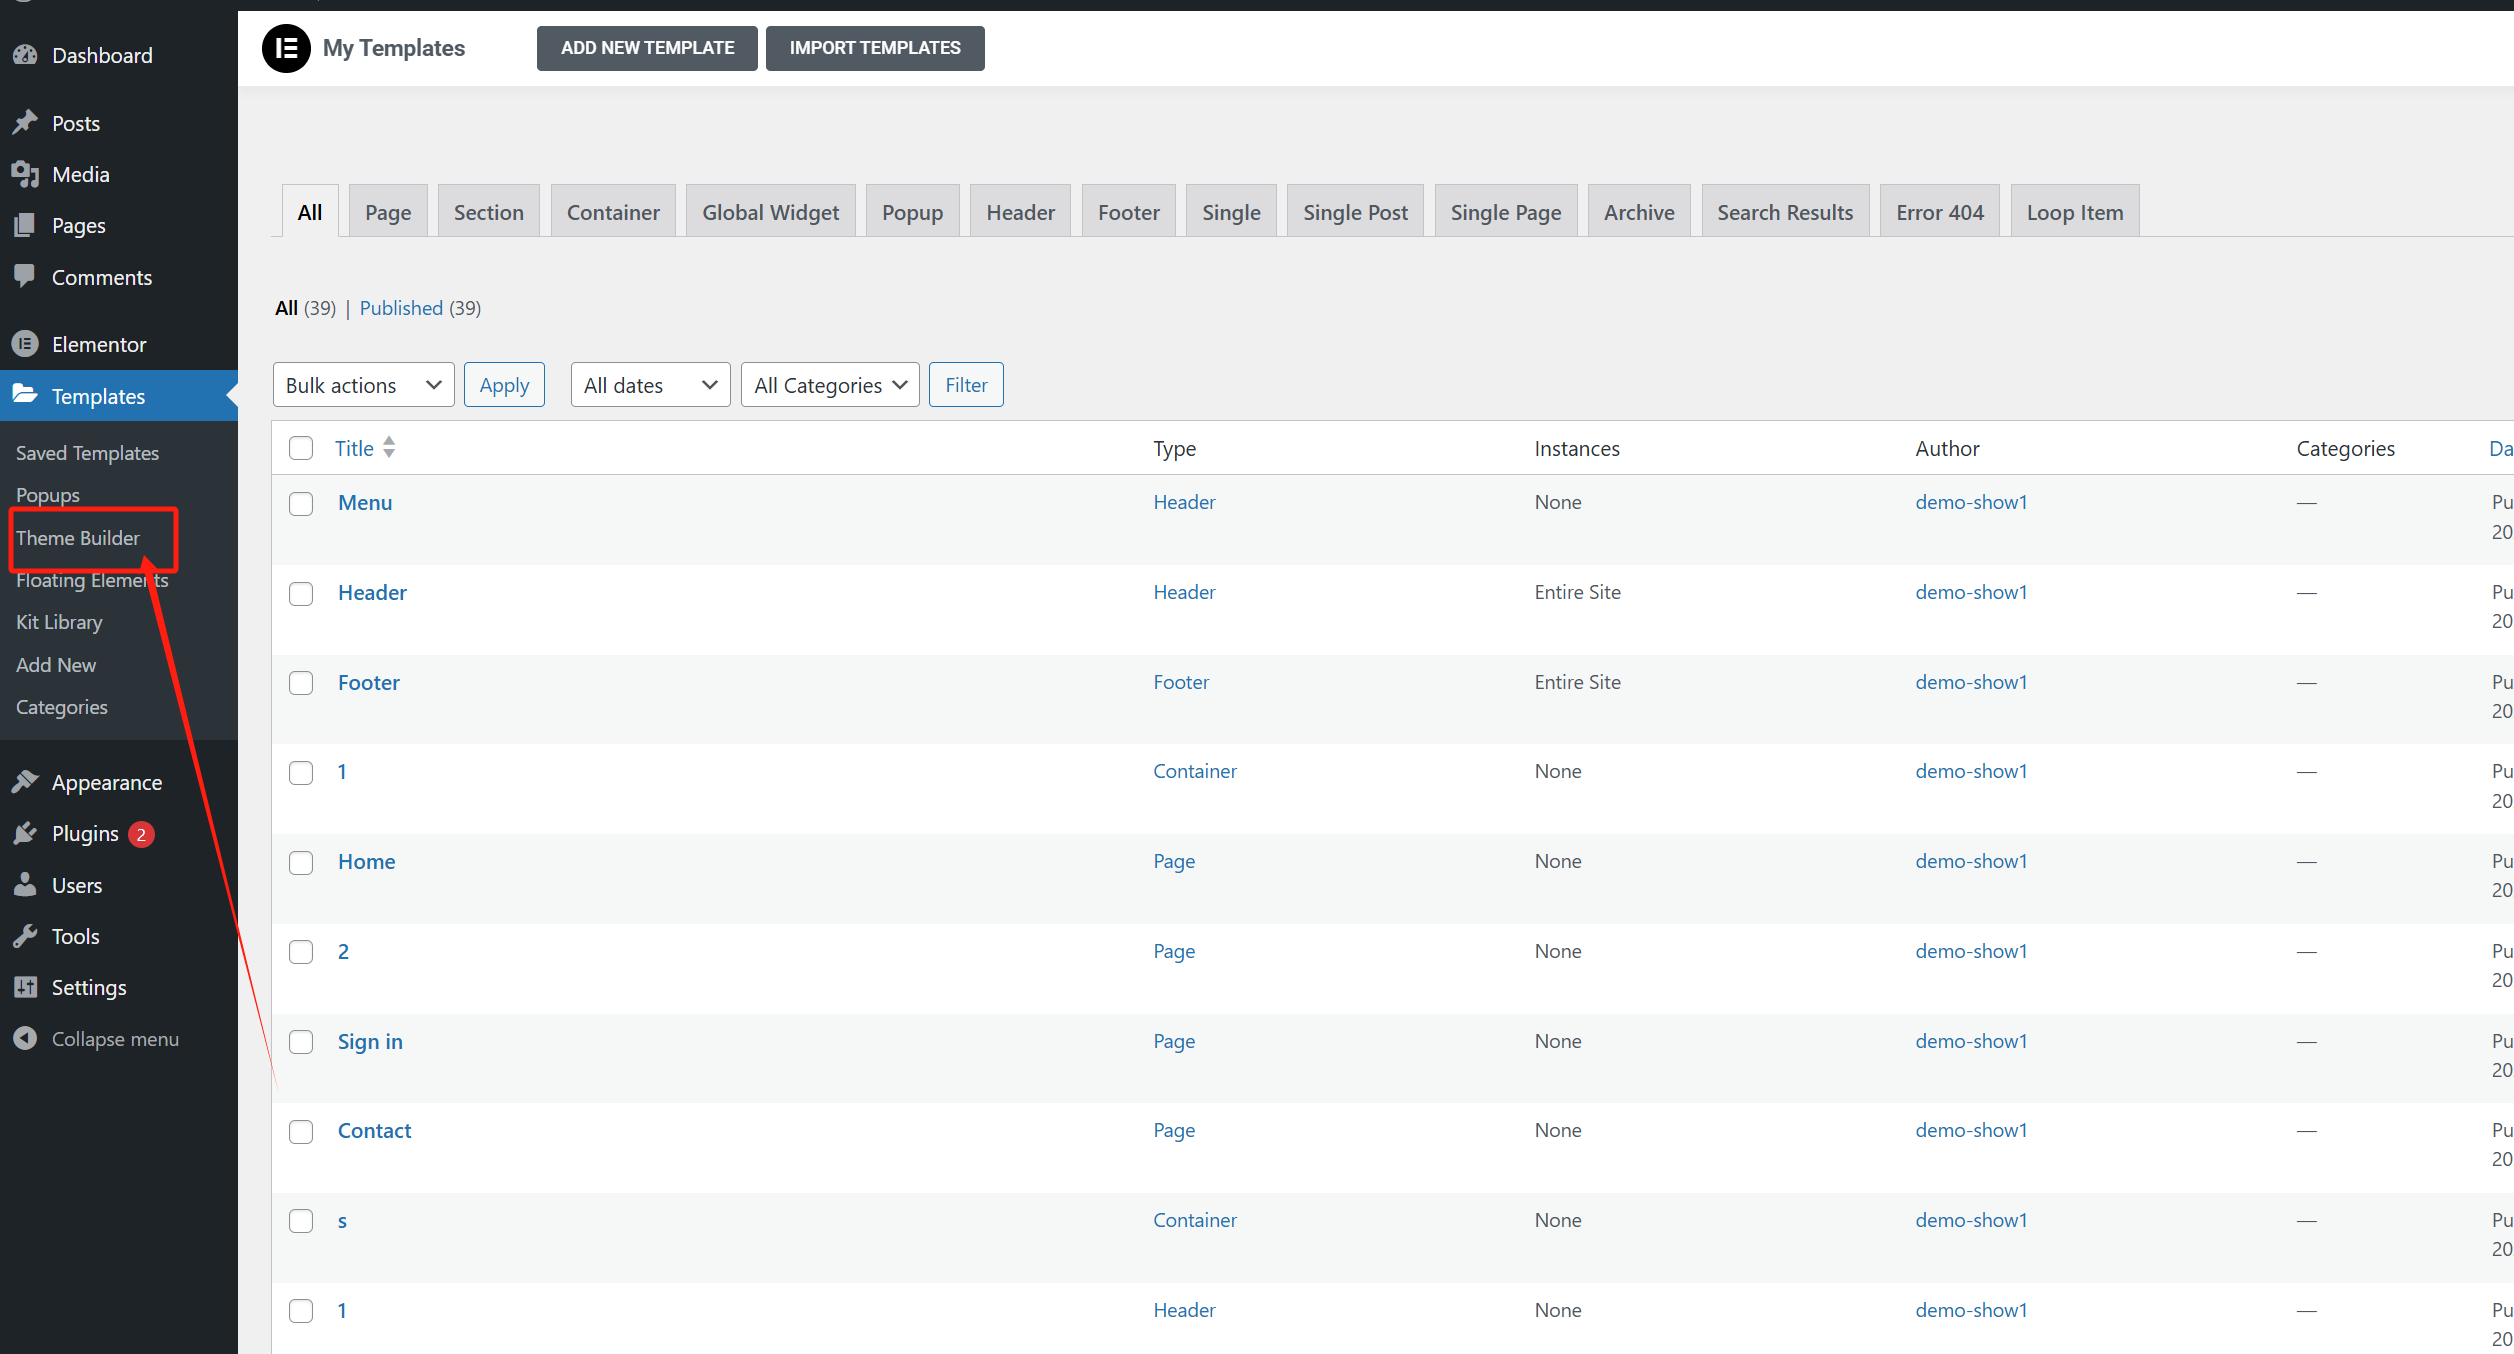The height and width of the screenshot is (1354, 2514).
Task: Check the select-all checkbox in table header
Action: coord(301,448)
